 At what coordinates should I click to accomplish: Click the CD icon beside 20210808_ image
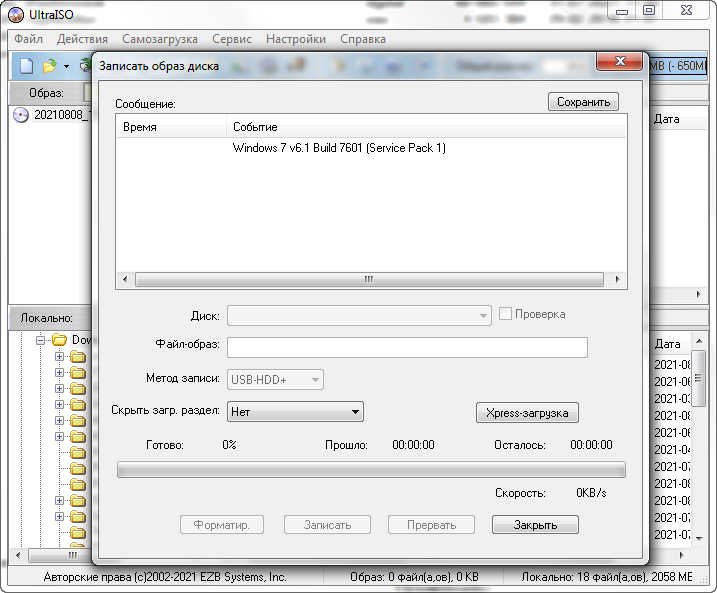pyautogui.click(x=21, y=115)
